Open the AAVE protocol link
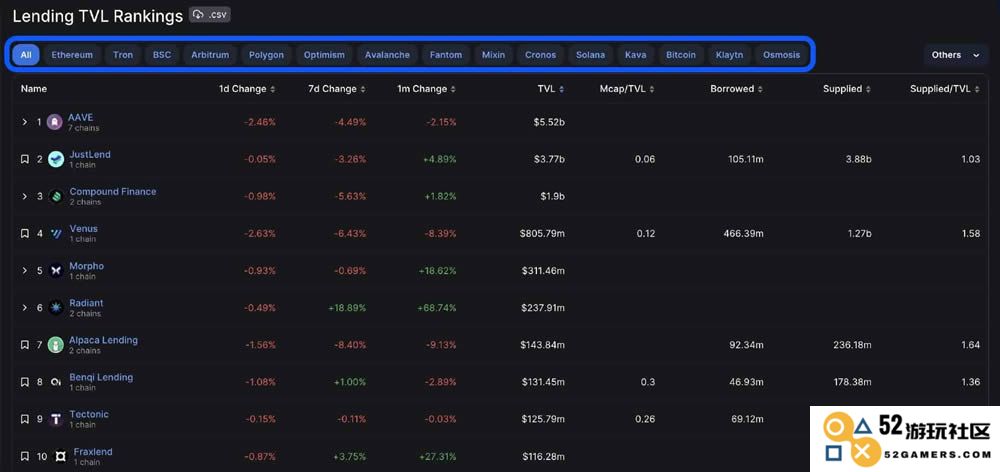Image resolution: width=1000 pixels, height=472 pixels. [x=80, y=117]
